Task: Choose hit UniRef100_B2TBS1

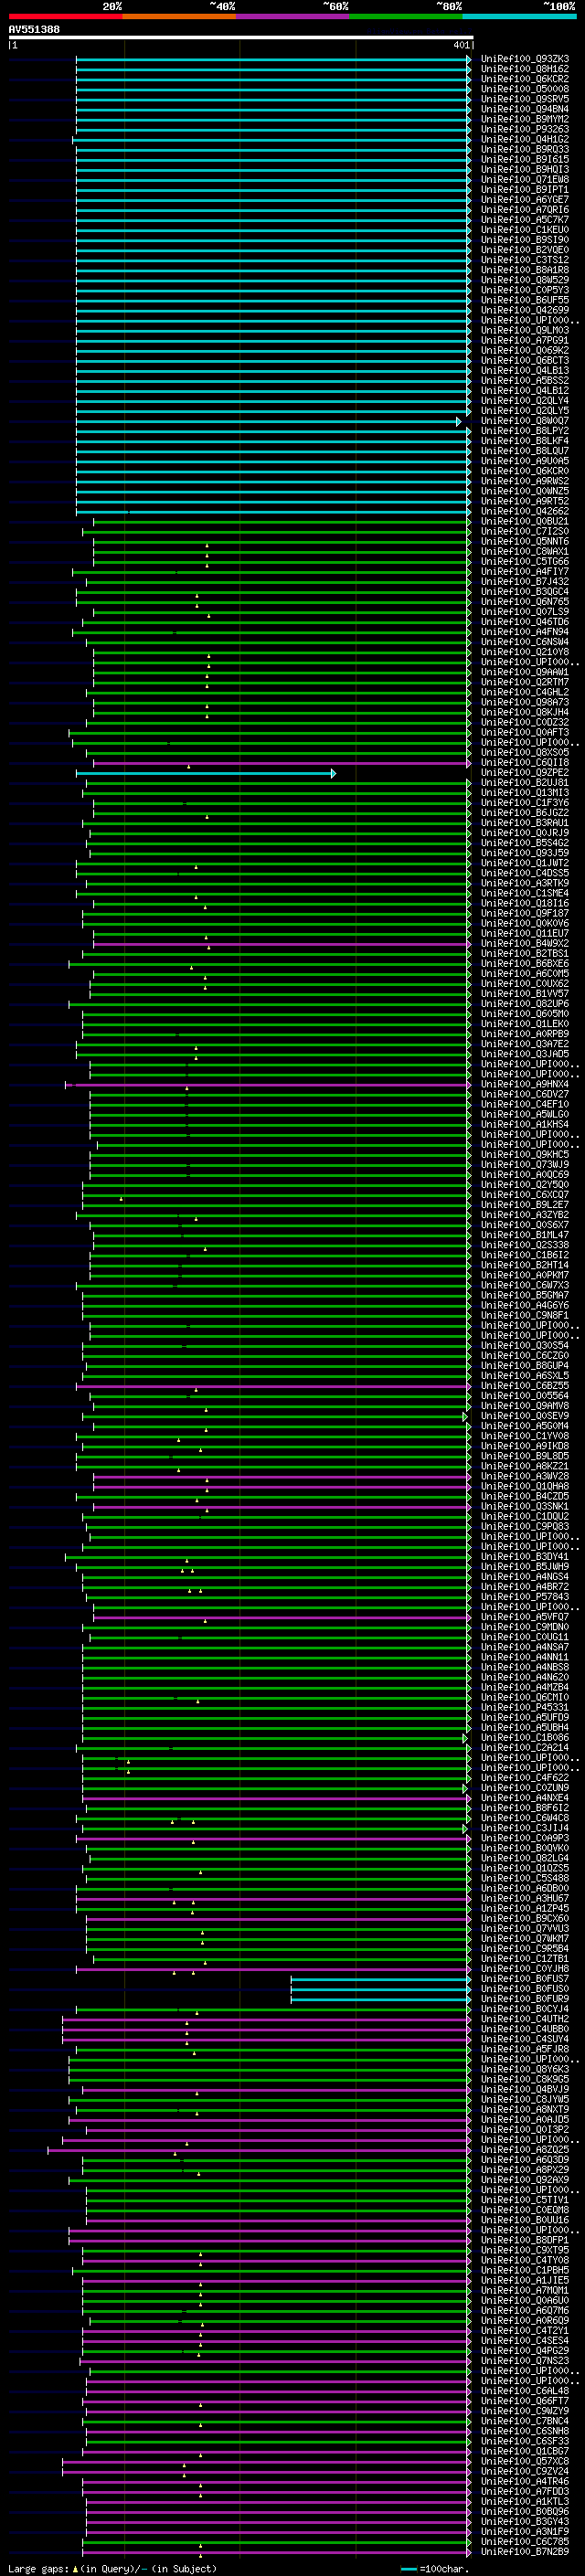Action: pos(525,954)
